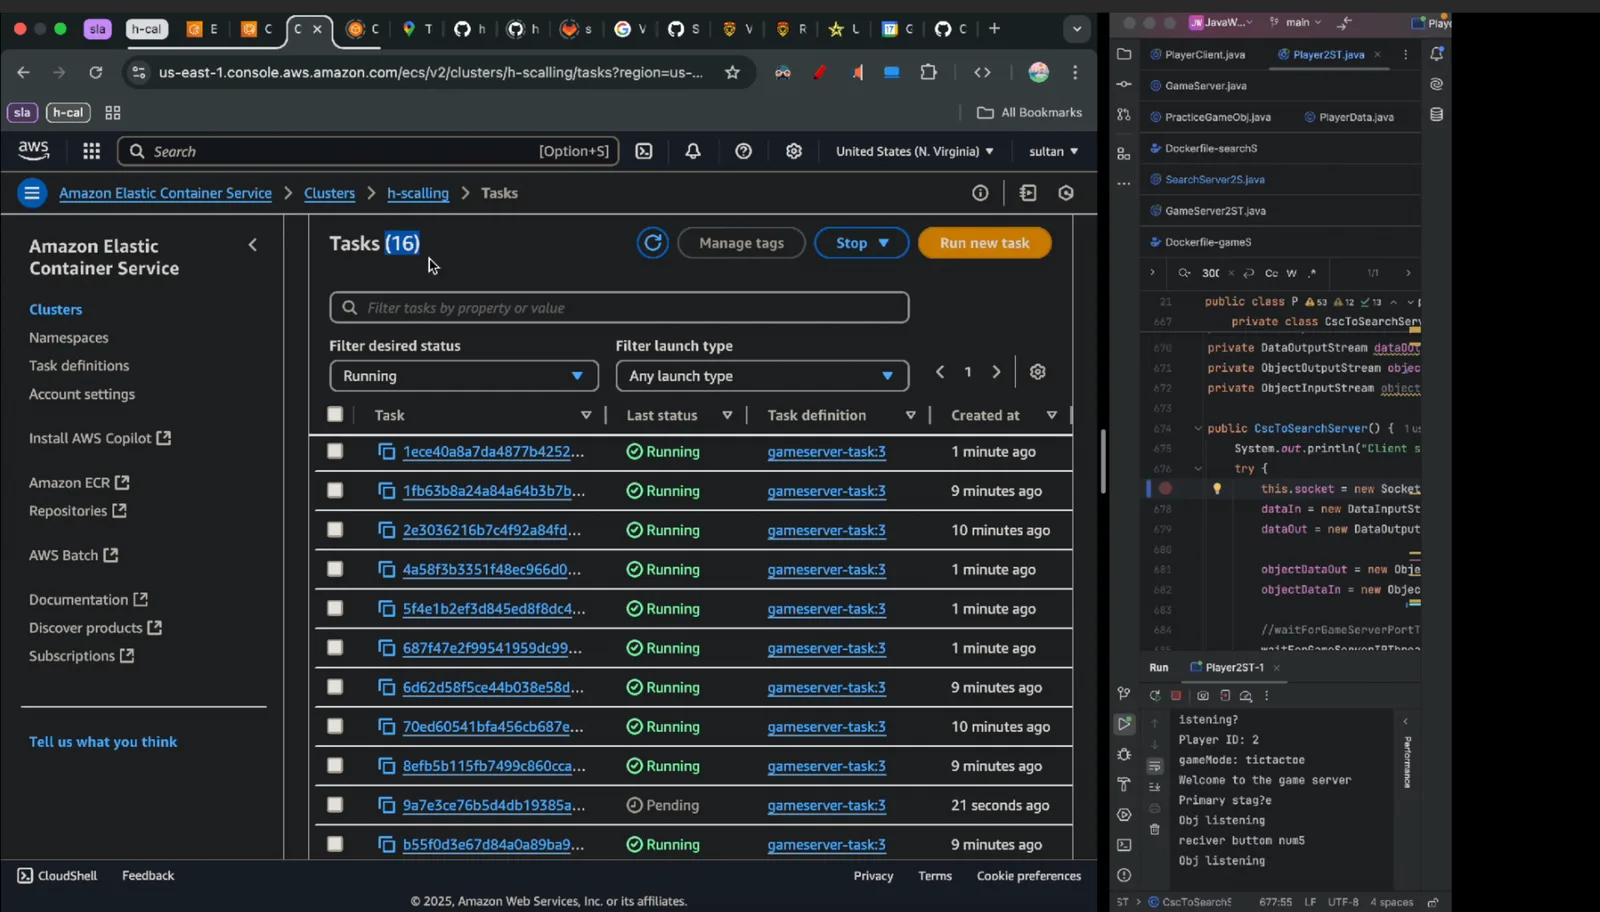
Task: Open the info panel icon in breadcrumb bar
Action: click(980, 193)
